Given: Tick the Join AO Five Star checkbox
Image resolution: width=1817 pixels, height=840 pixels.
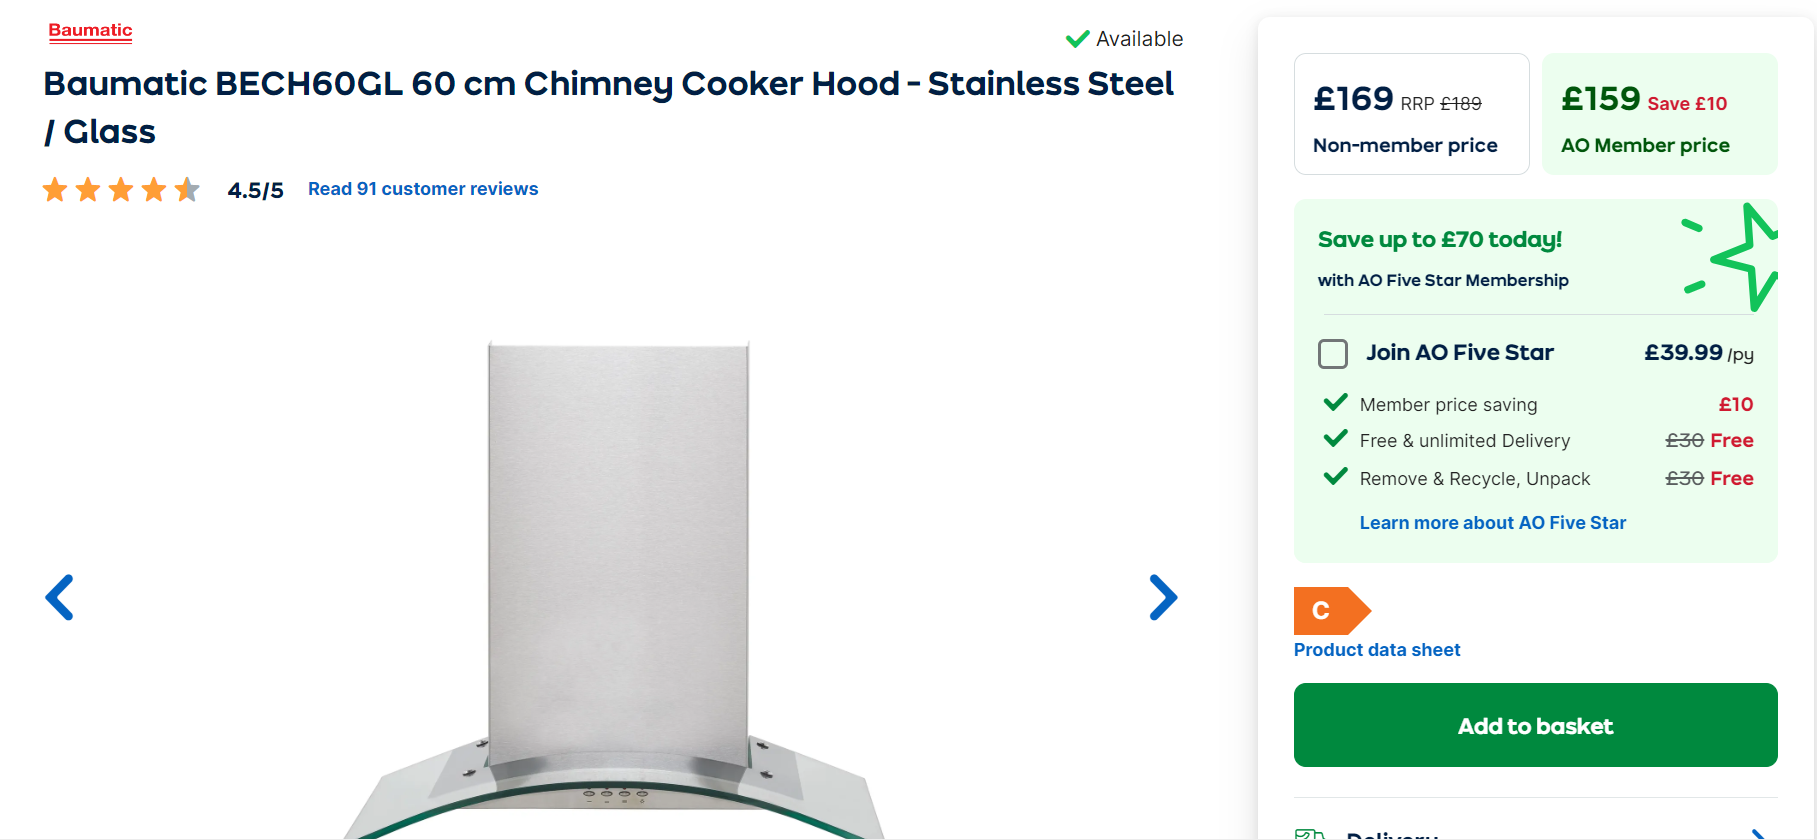Looking at the screenshot, I should click(1333, 353).
